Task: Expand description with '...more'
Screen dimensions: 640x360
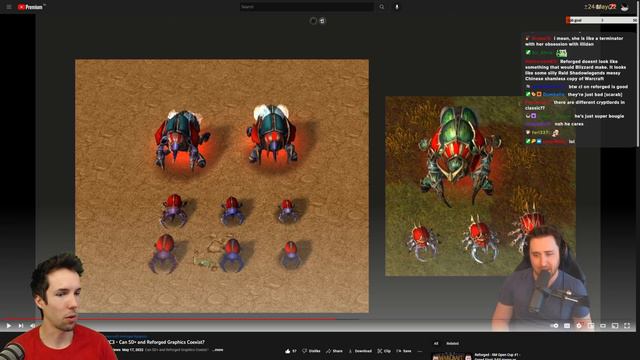Action: 219,350
